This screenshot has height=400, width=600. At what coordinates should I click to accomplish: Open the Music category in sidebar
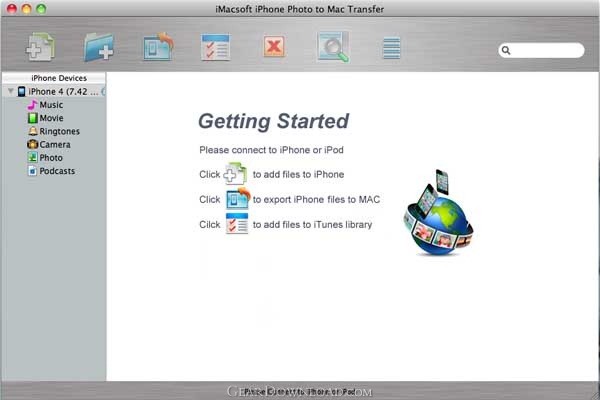pyautogui.click(x=51, y=105)
